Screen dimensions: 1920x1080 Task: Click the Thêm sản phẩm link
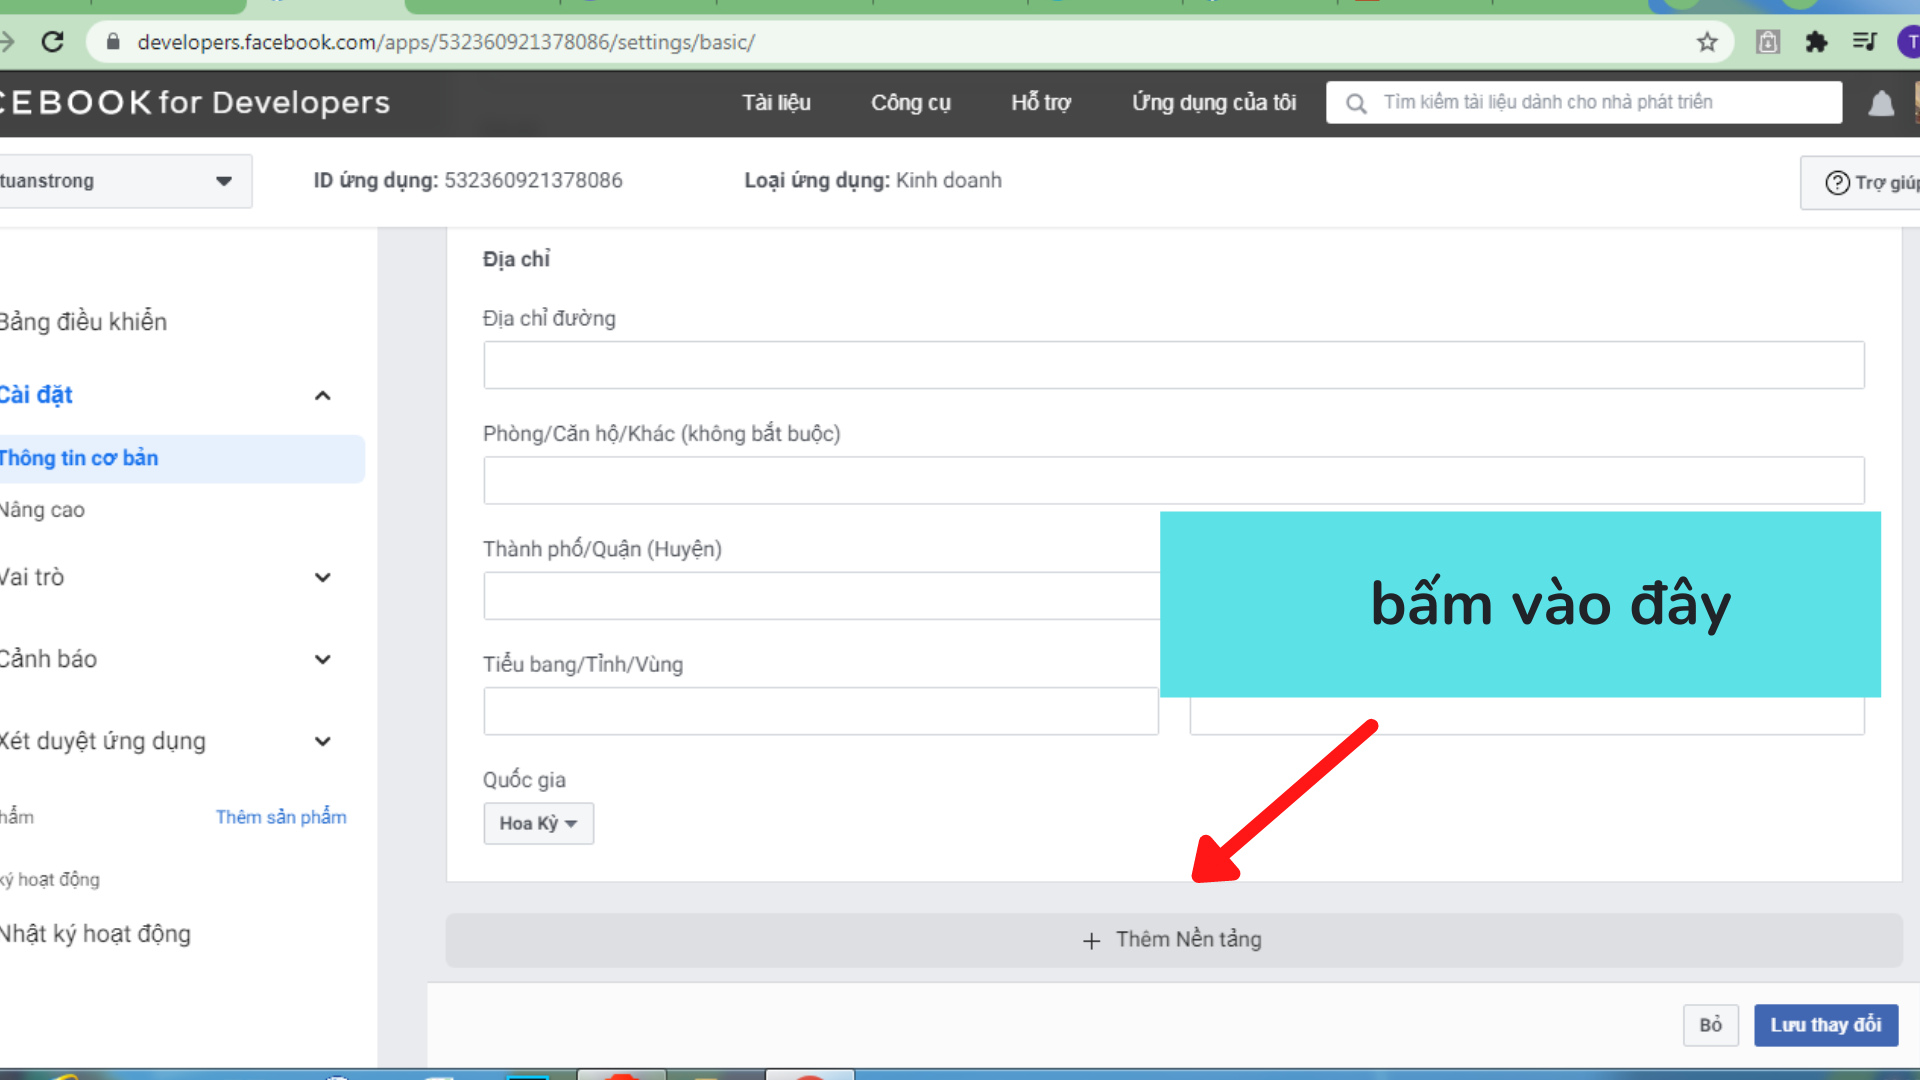281,817
